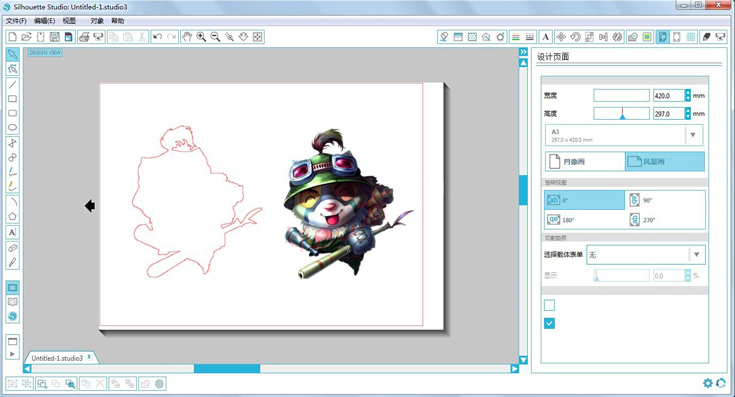Image resolution: width=735 pixels, height=397 pixels.
Task: Click the height value stepper arrows
Action: 688,113
